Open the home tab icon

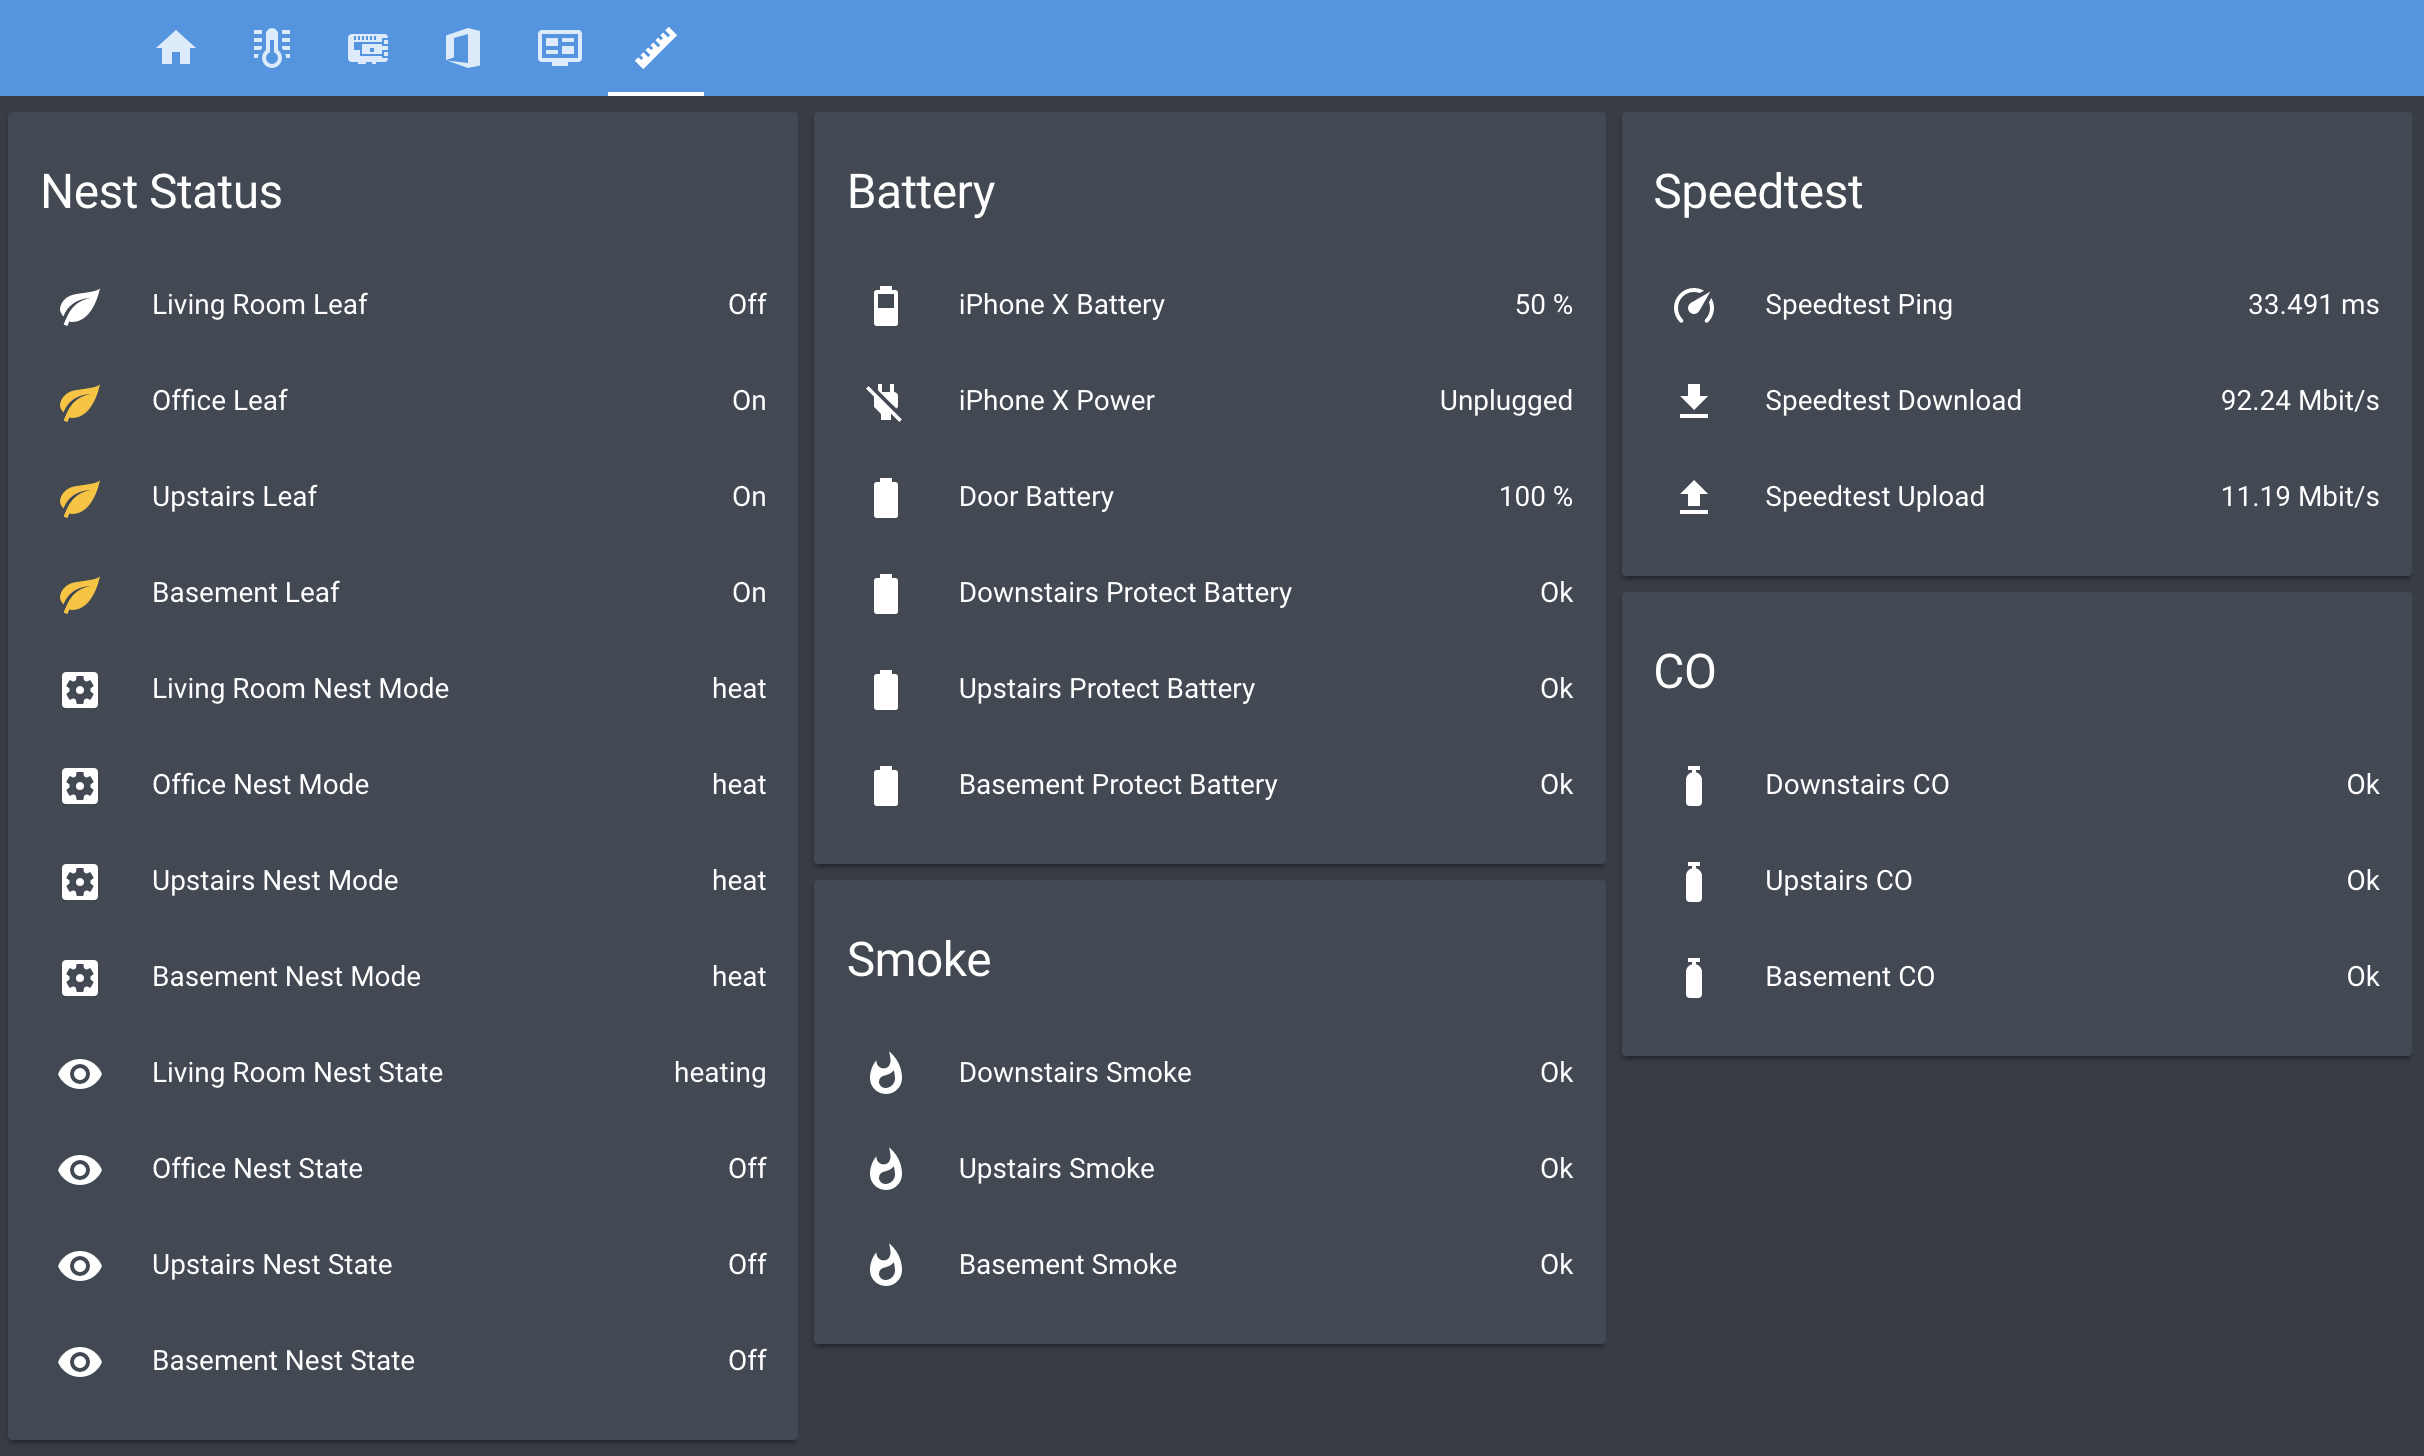tap(176, 47)
